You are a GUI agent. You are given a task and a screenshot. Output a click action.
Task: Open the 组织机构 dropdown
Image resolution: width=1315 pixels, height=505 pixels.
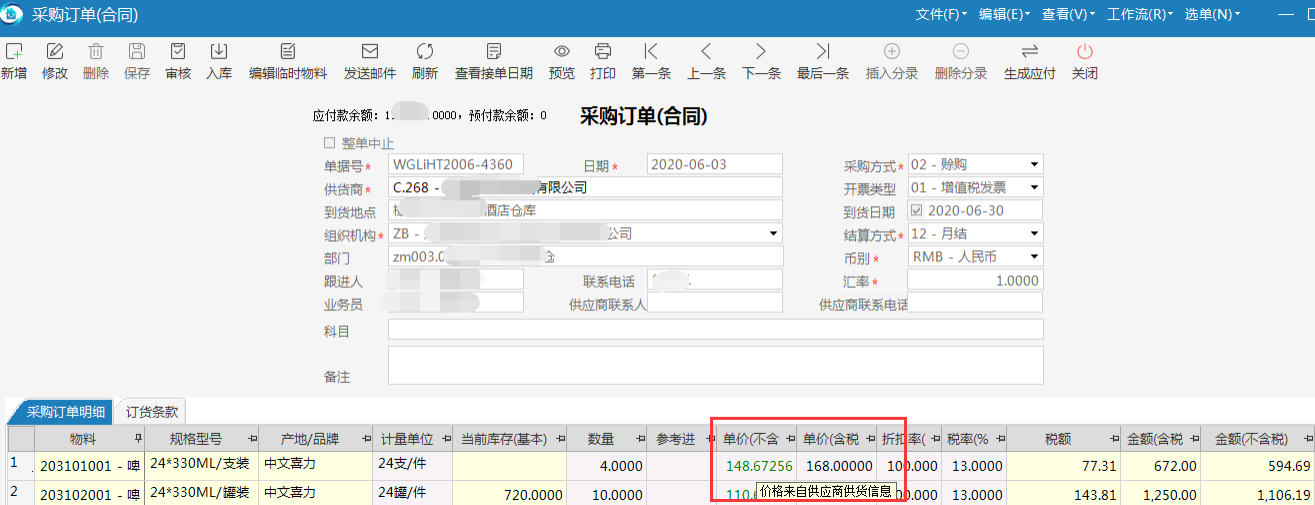click(x=773, y=234)
